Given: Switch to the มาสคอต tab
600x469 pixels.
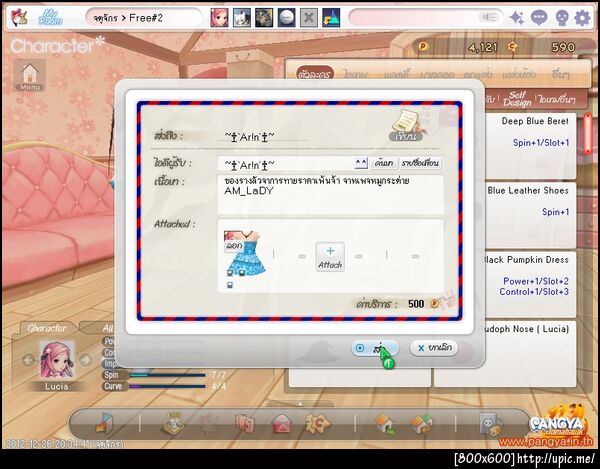Looking at the screenshot, I should pos(437,74).
